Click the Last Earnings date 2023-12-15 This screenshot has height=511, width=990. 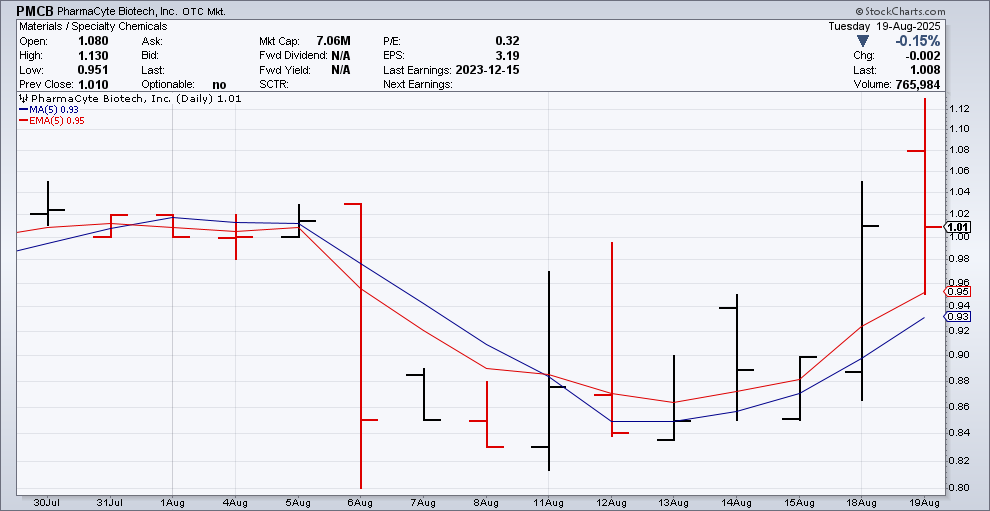pos(489,70)
